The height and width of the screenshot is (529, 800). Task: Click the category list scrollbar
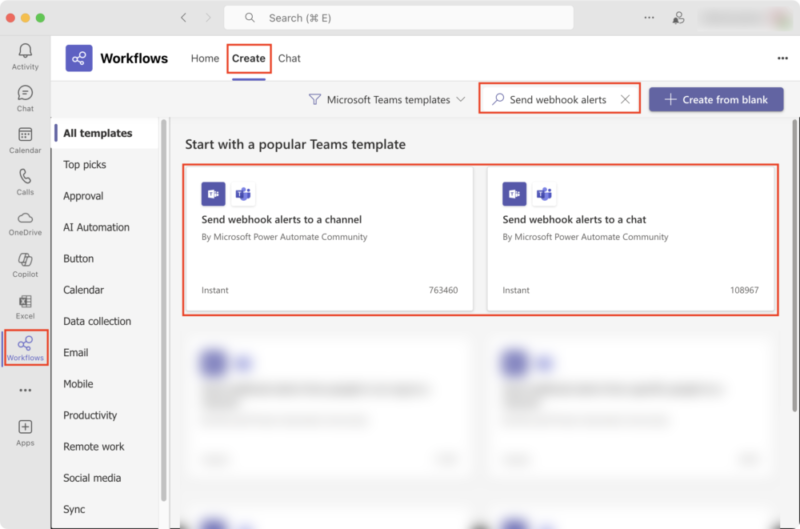tap(163, 310)
